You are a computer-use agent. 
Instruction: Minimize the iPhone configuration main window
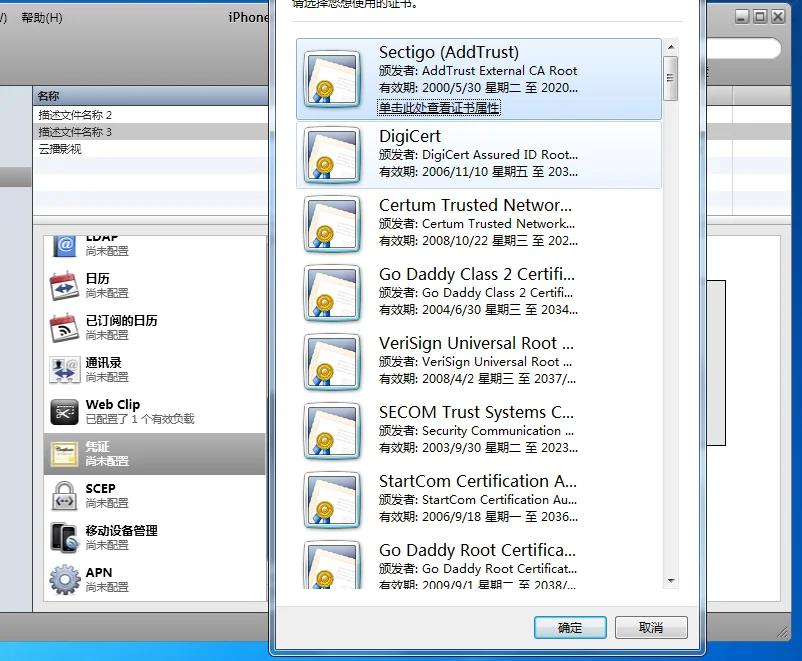click(742, 17)
